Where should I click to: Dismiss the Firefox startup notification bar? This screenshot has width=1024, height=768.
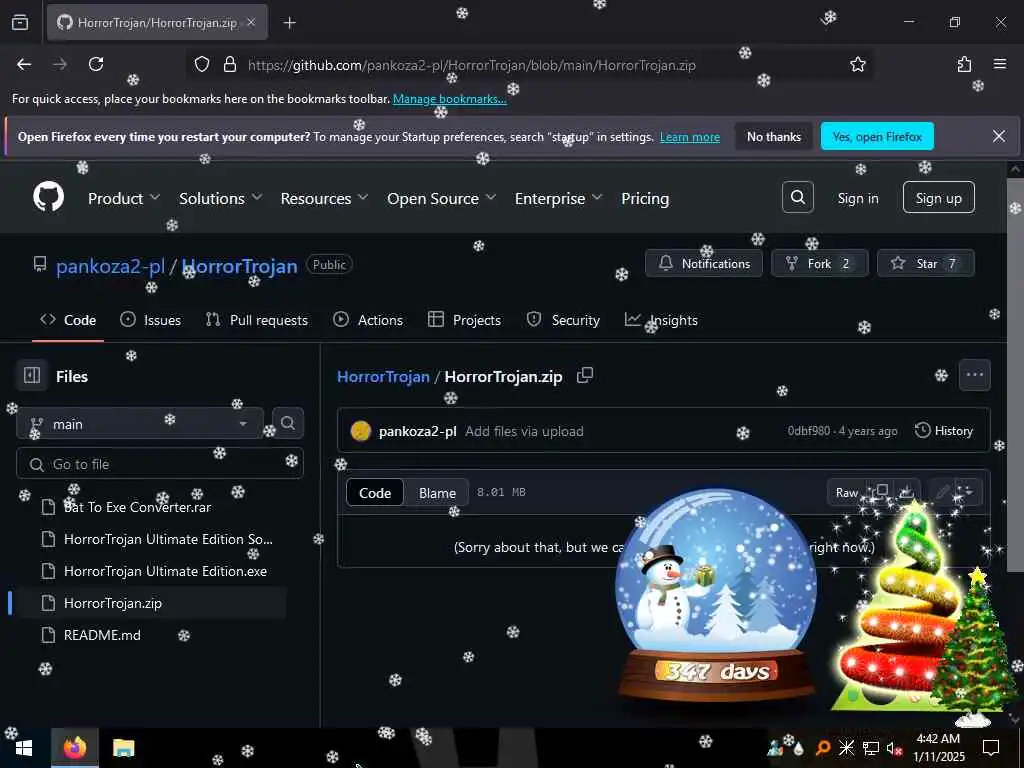click(x=999, y=136)
